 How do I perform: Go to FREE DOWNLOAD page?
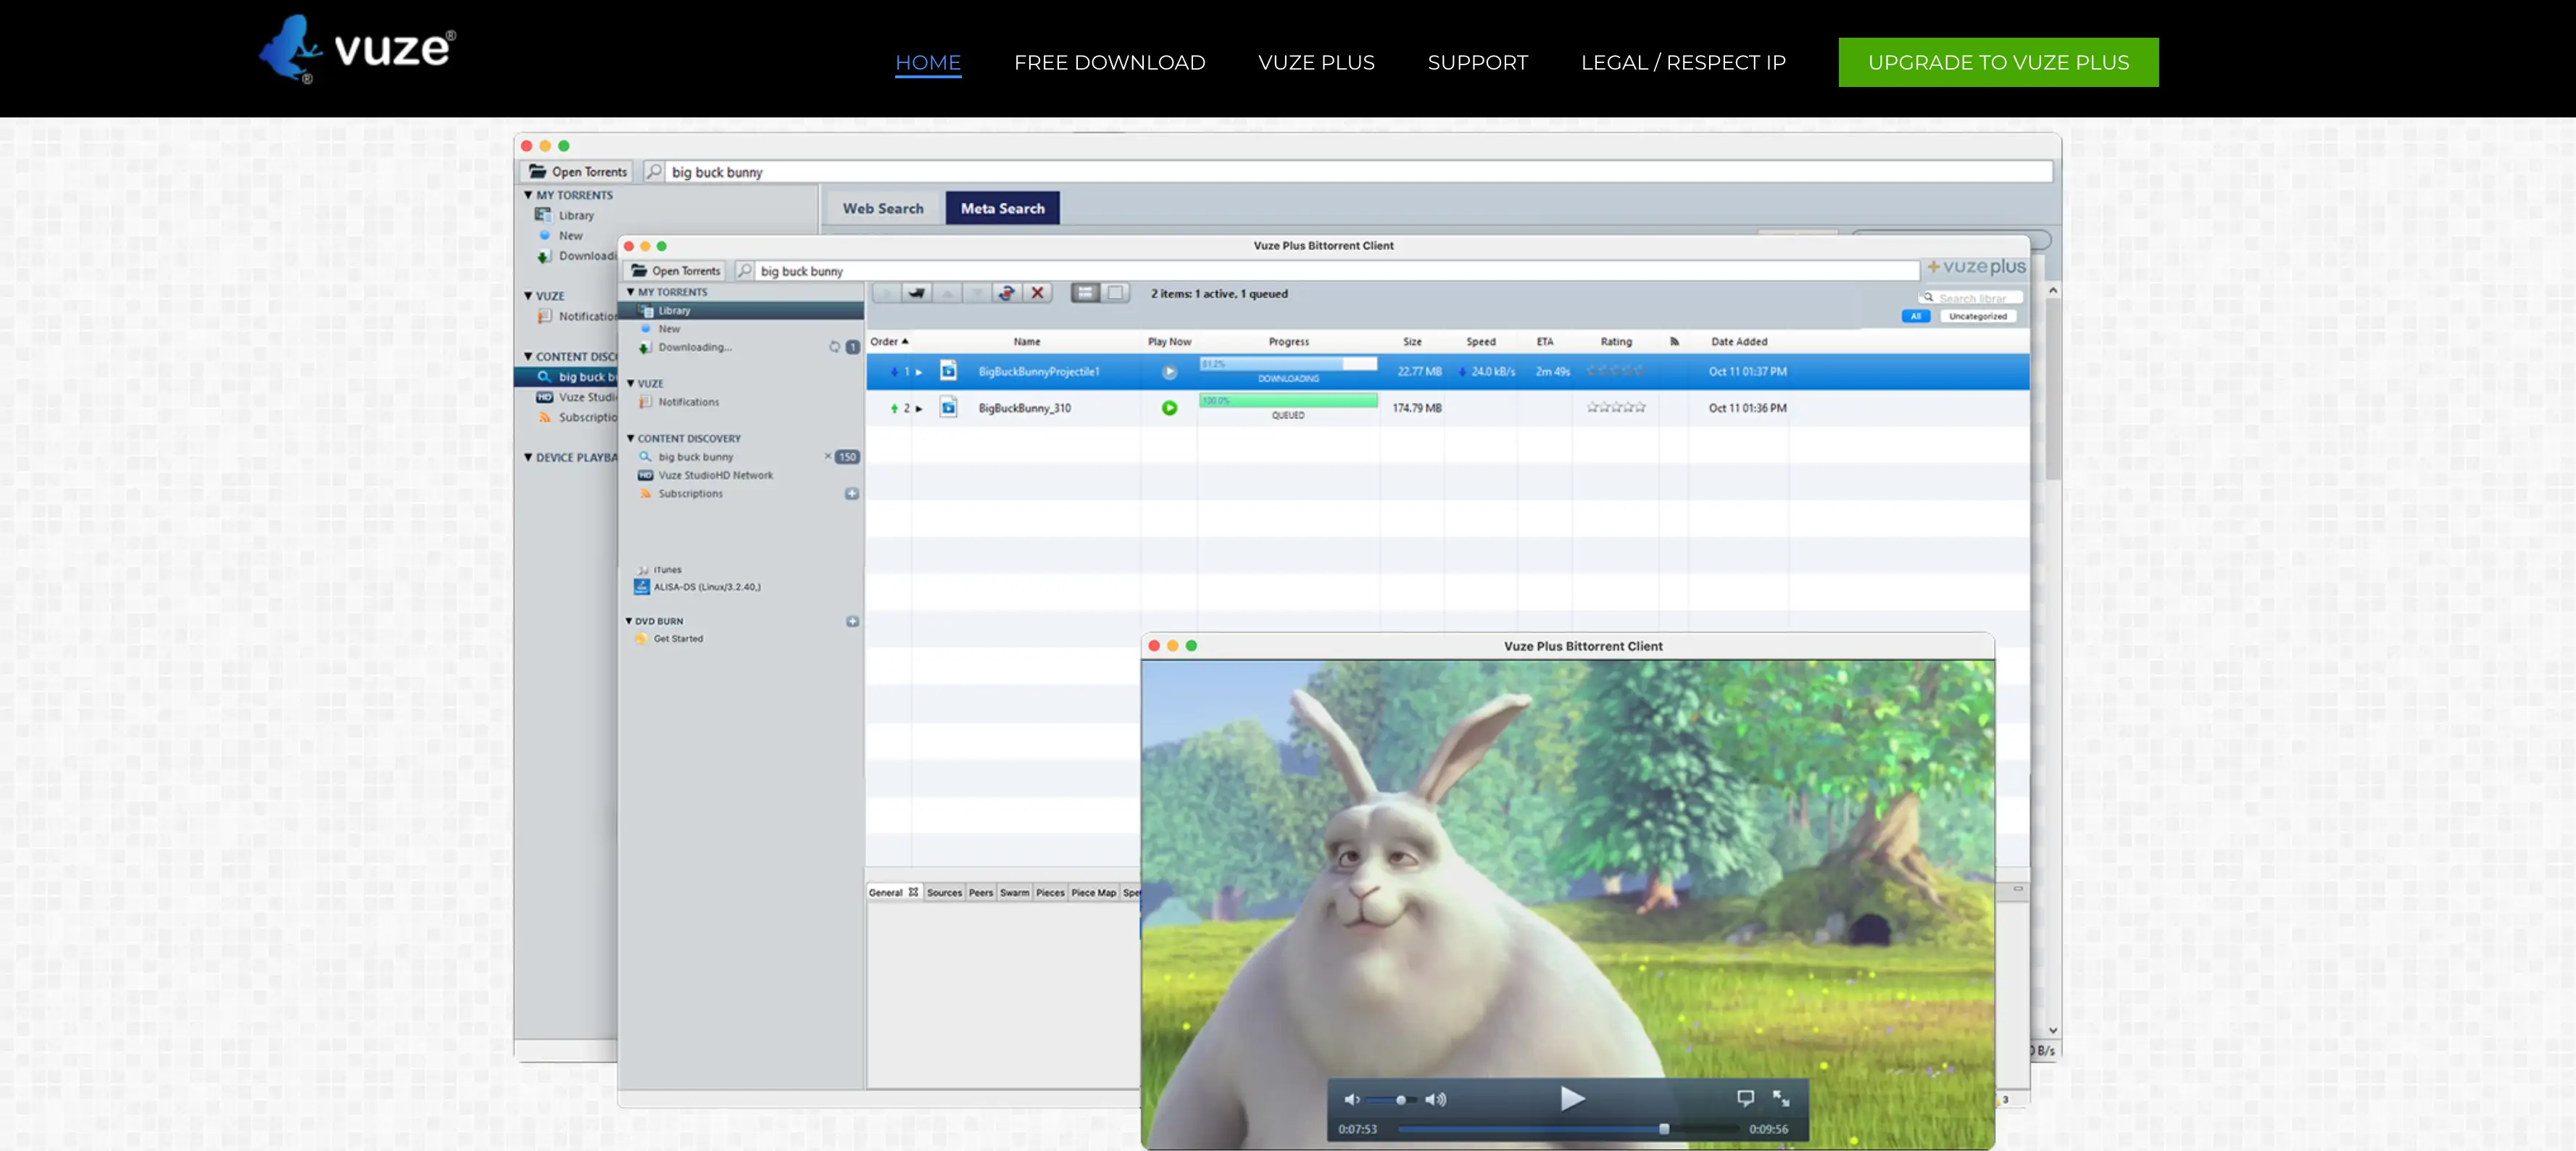click(1110, 62)
